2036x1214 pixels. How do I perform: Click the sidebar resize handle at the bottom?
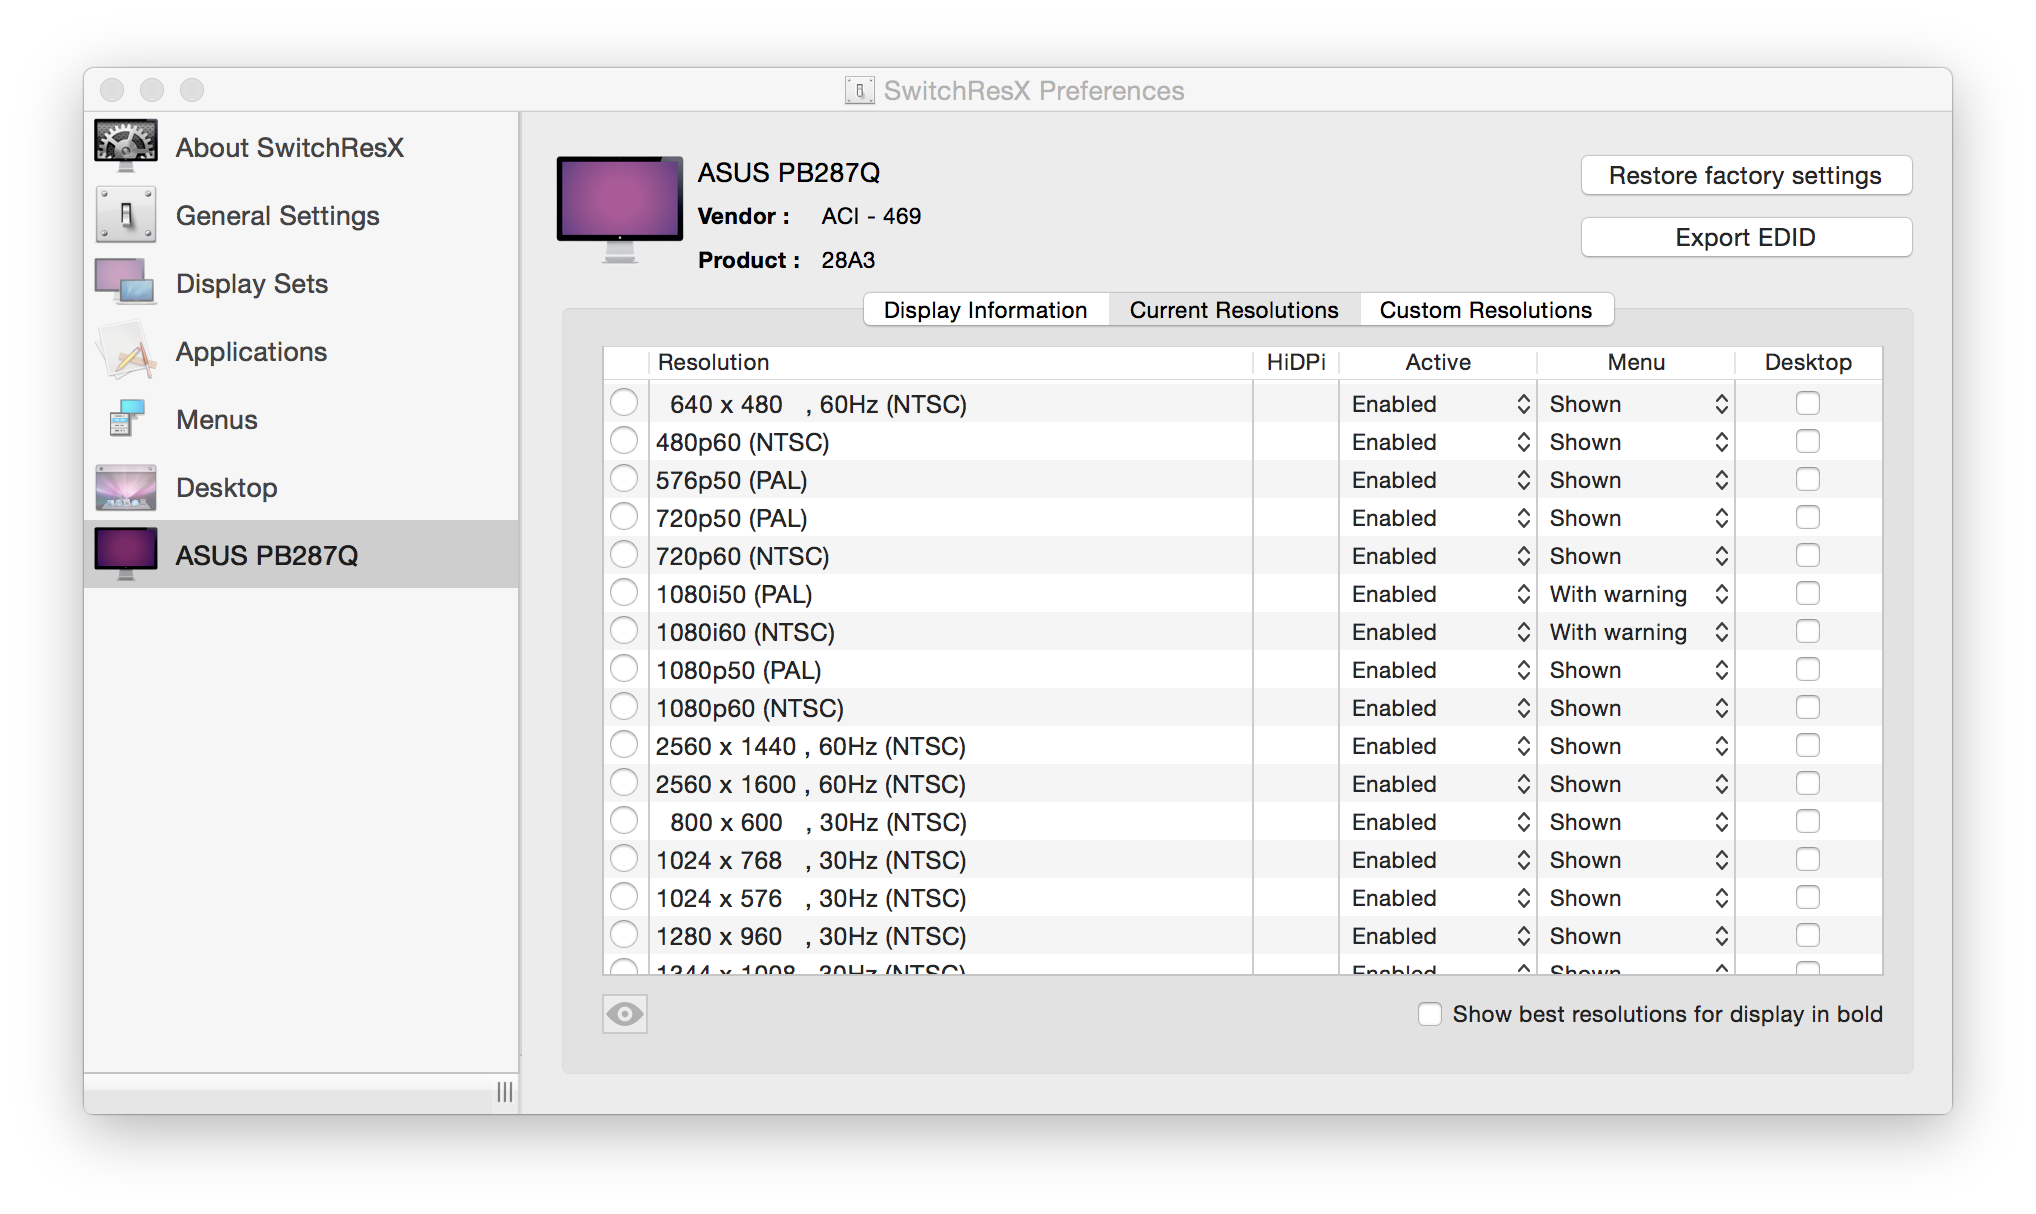pyautogui.click(x=505, y=1092)
